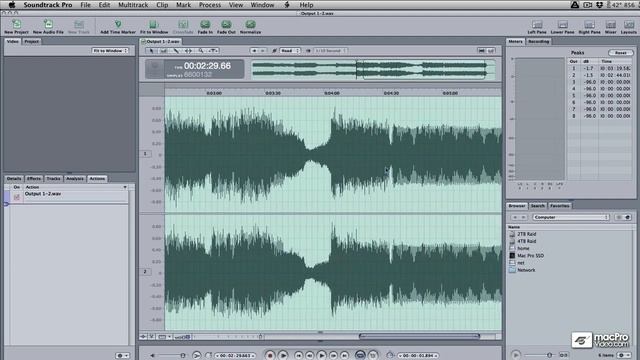Viewport: 640px width, 360px height.
Task: Toggle the Lower Pane layout icon
Action: pos(562,24)
